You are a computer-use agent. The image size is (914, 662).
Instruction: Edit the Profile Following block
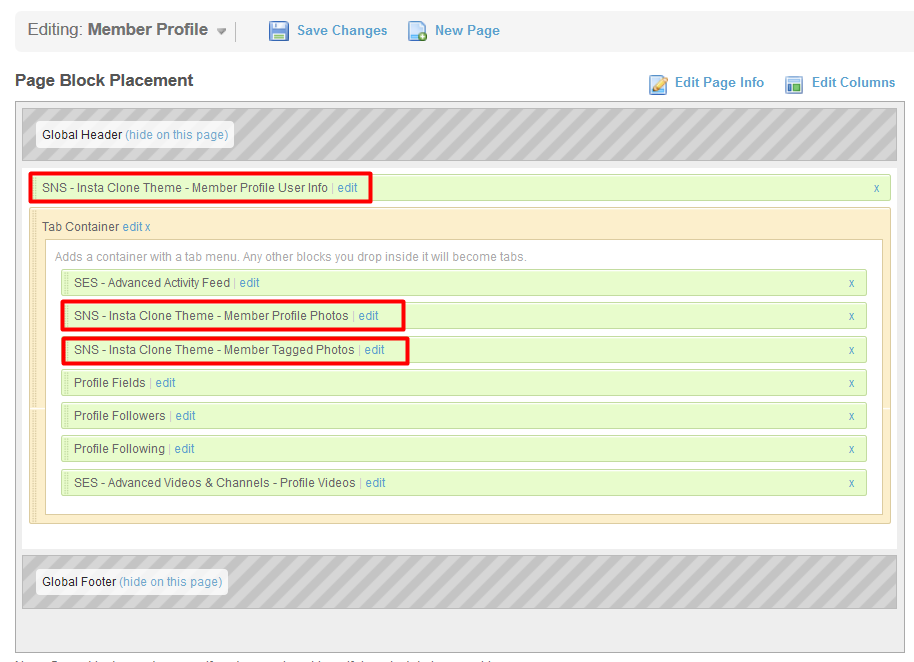click(185, 449)
